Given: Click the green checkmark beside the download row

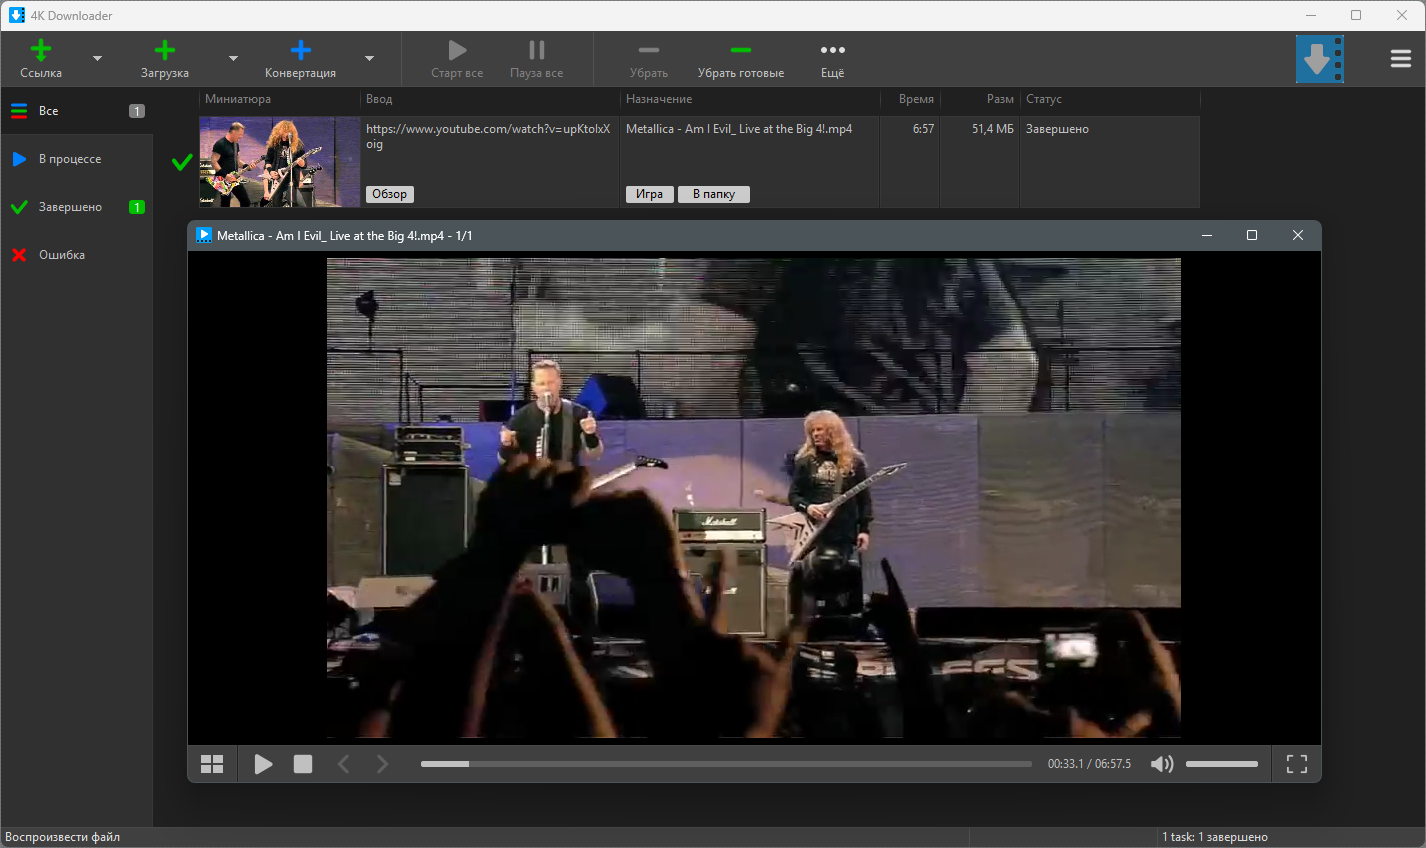Looking at the screenshot, I should click(182, 162).
